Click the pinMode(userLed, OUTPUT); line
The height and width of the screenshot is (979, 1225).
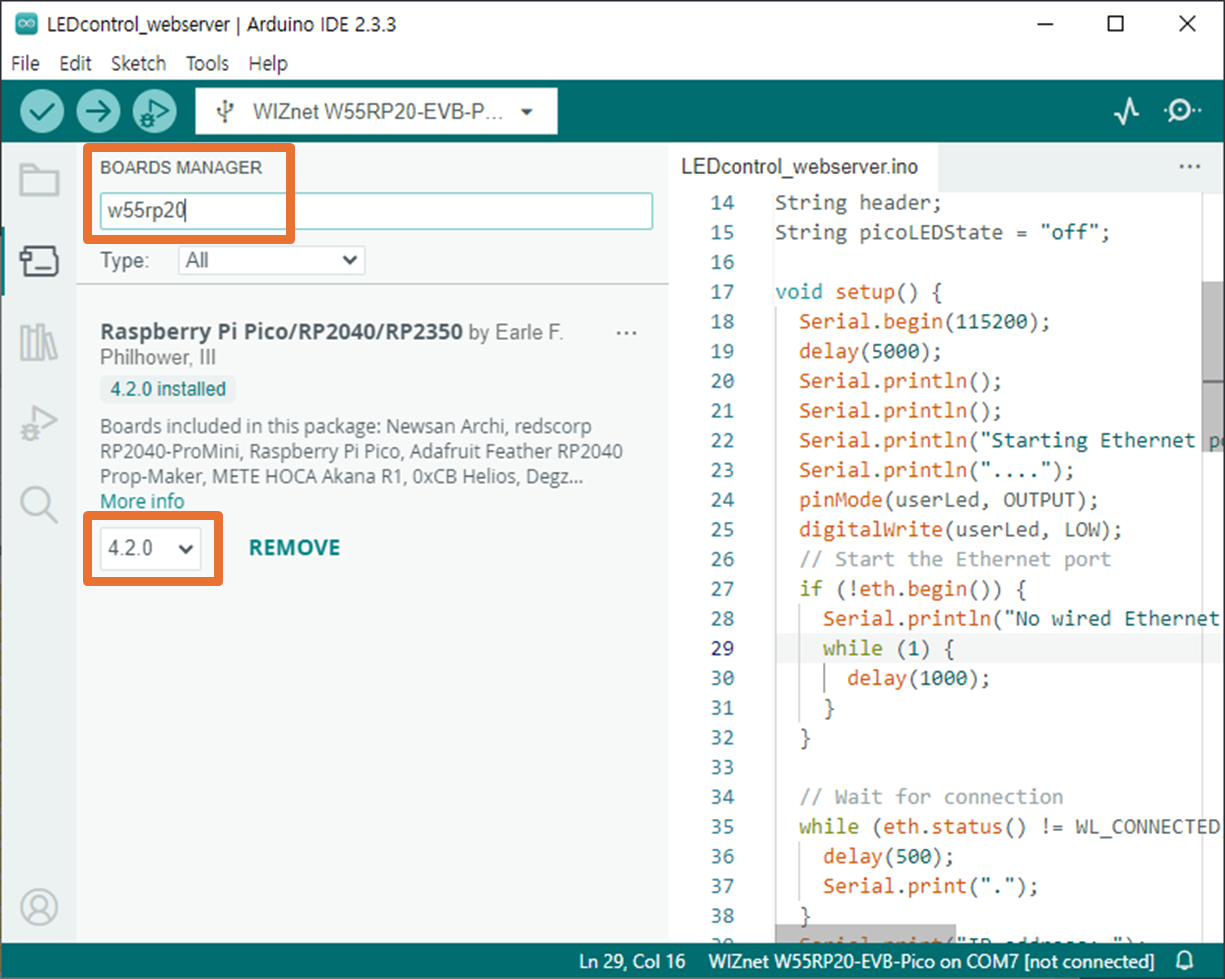pyautogui.click(x=949, y=500)
